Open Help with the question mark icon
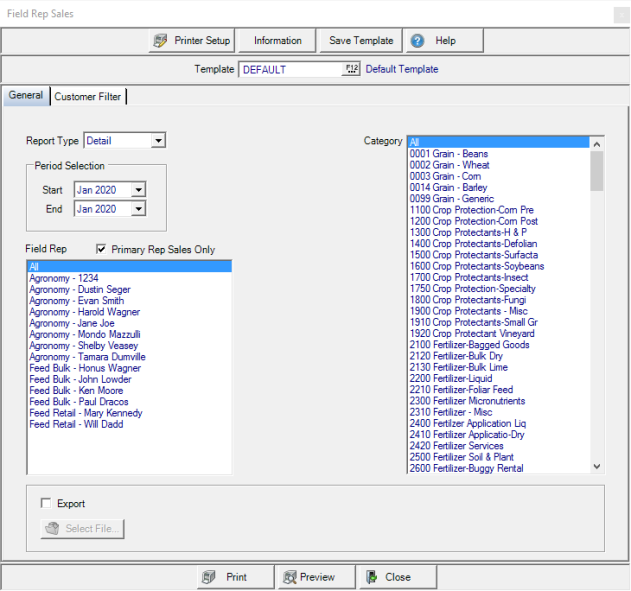Viewport: 631px width, 591px height. tap(417, 41)
